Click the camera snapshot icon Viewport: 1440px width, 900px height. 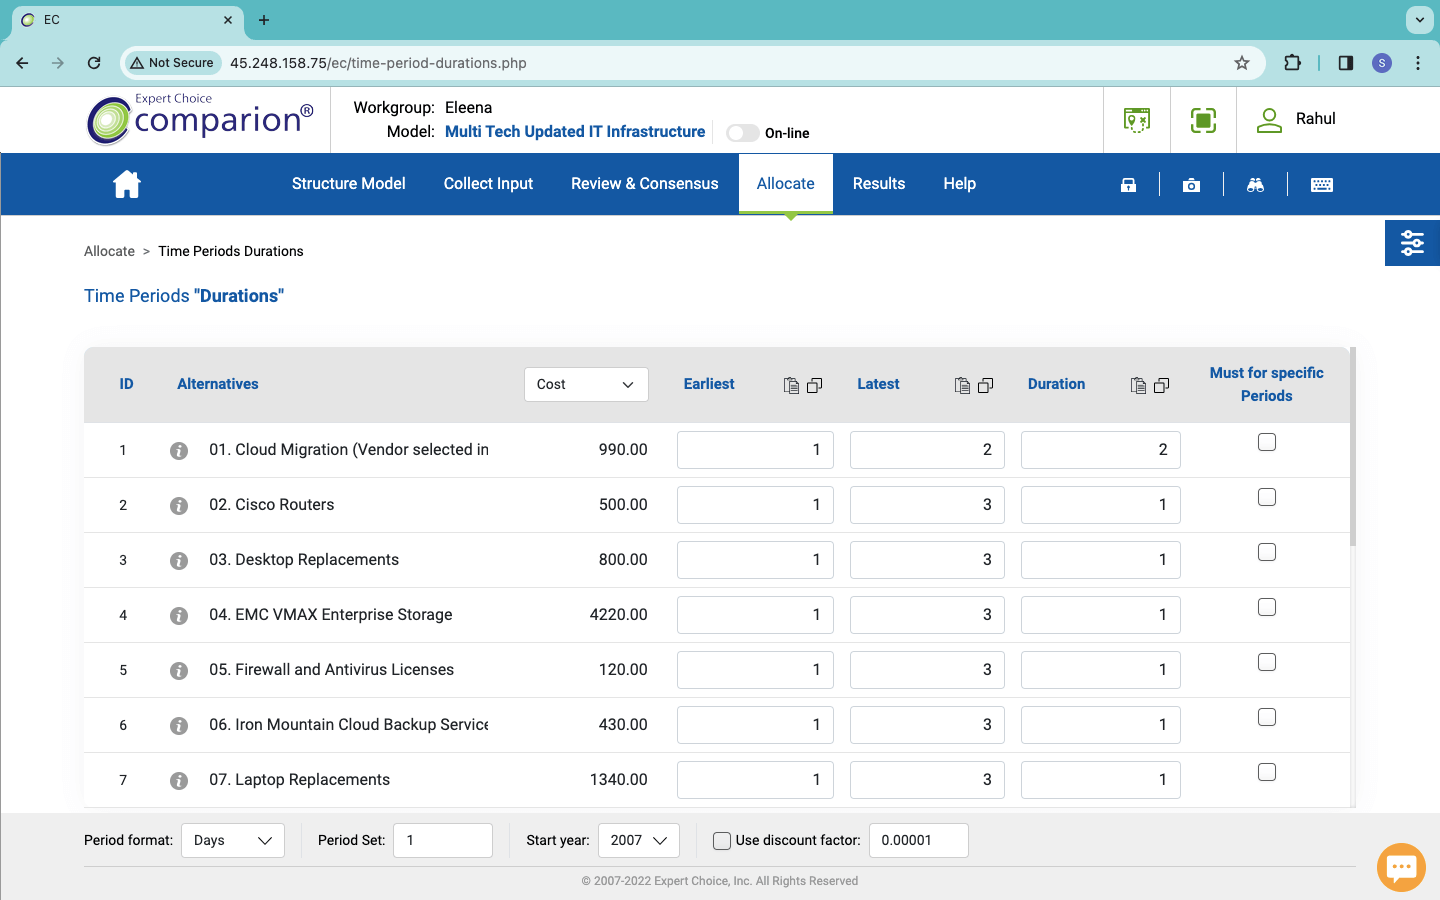coord(1191,185)
